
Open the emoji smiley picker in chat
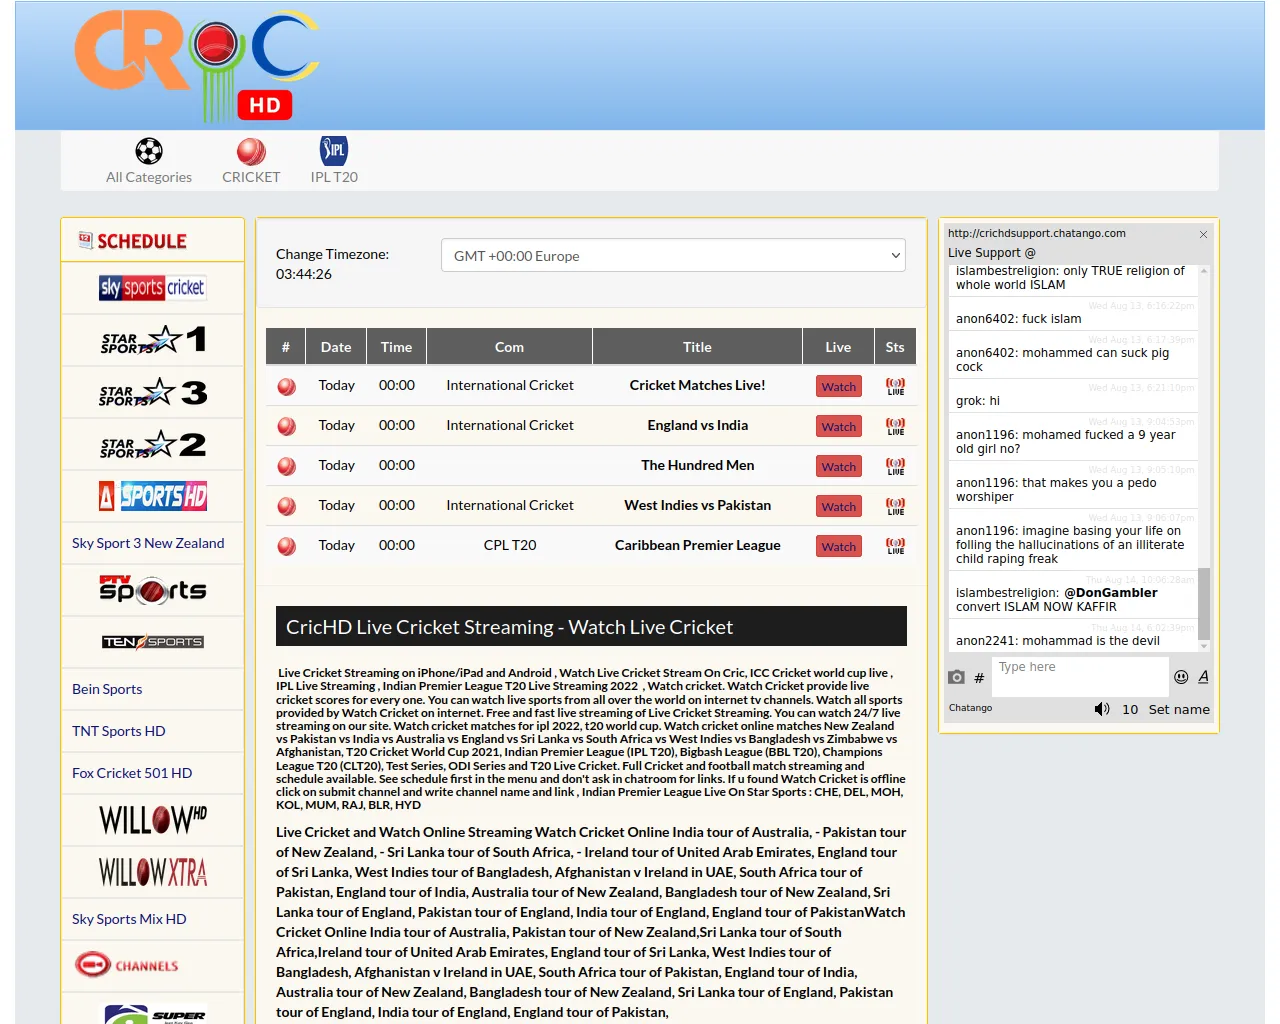[1180, 677]
